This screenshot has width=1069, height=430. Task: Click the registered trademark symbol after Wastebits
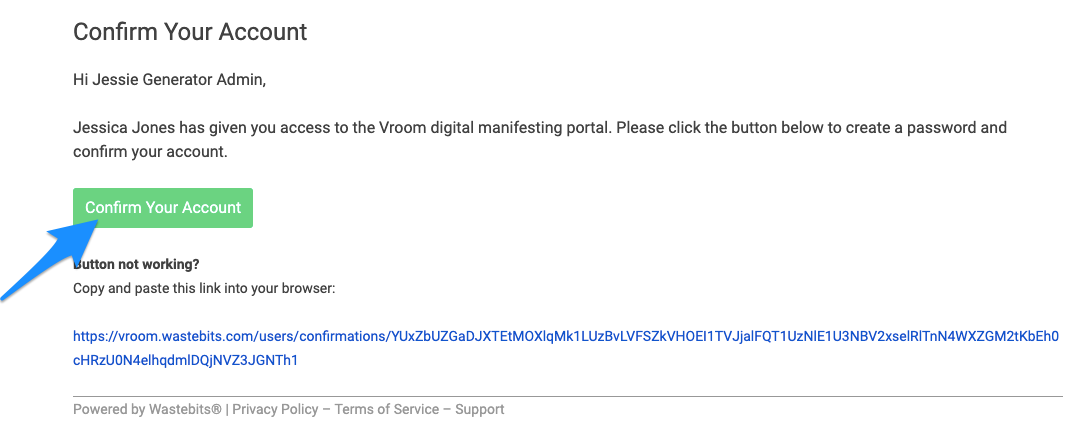pos(217,409)
